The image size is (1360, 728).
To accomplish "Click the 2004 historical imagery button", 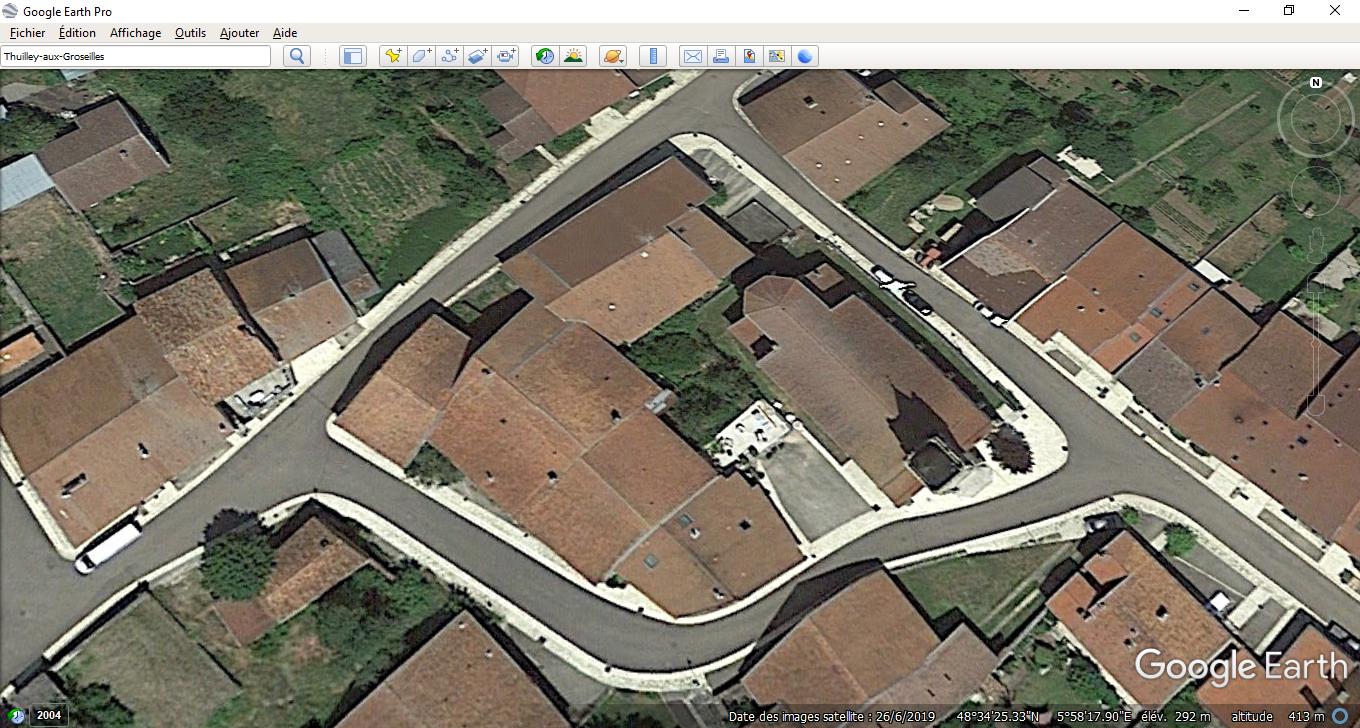I will 48,716.
